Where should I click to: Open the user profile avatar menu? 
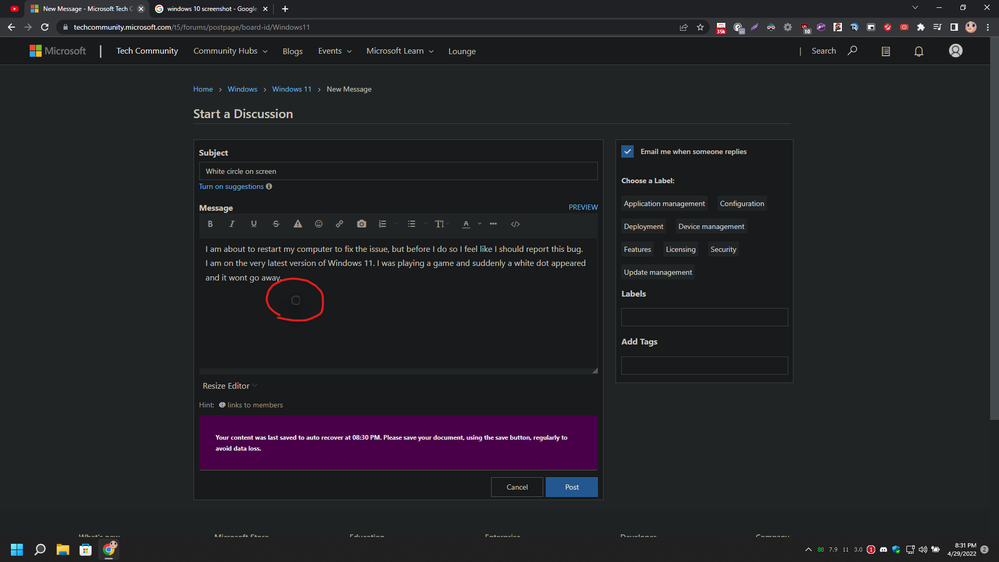pos(955,51)
